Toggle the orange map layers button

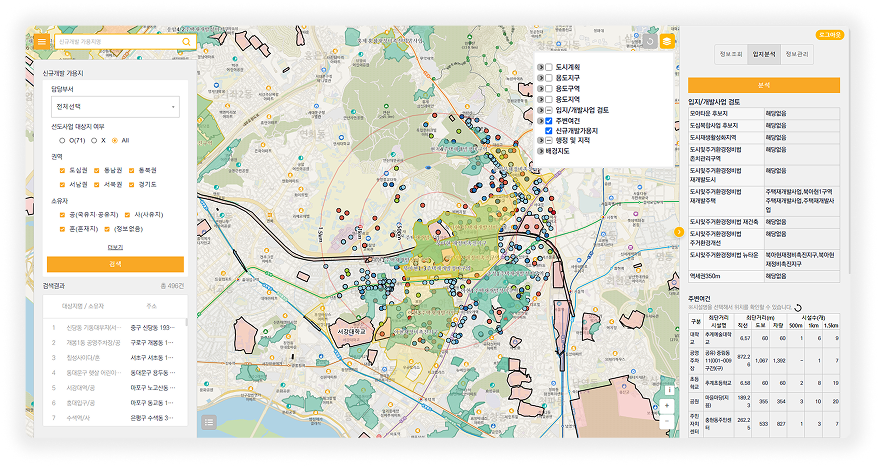coord(667,41)
